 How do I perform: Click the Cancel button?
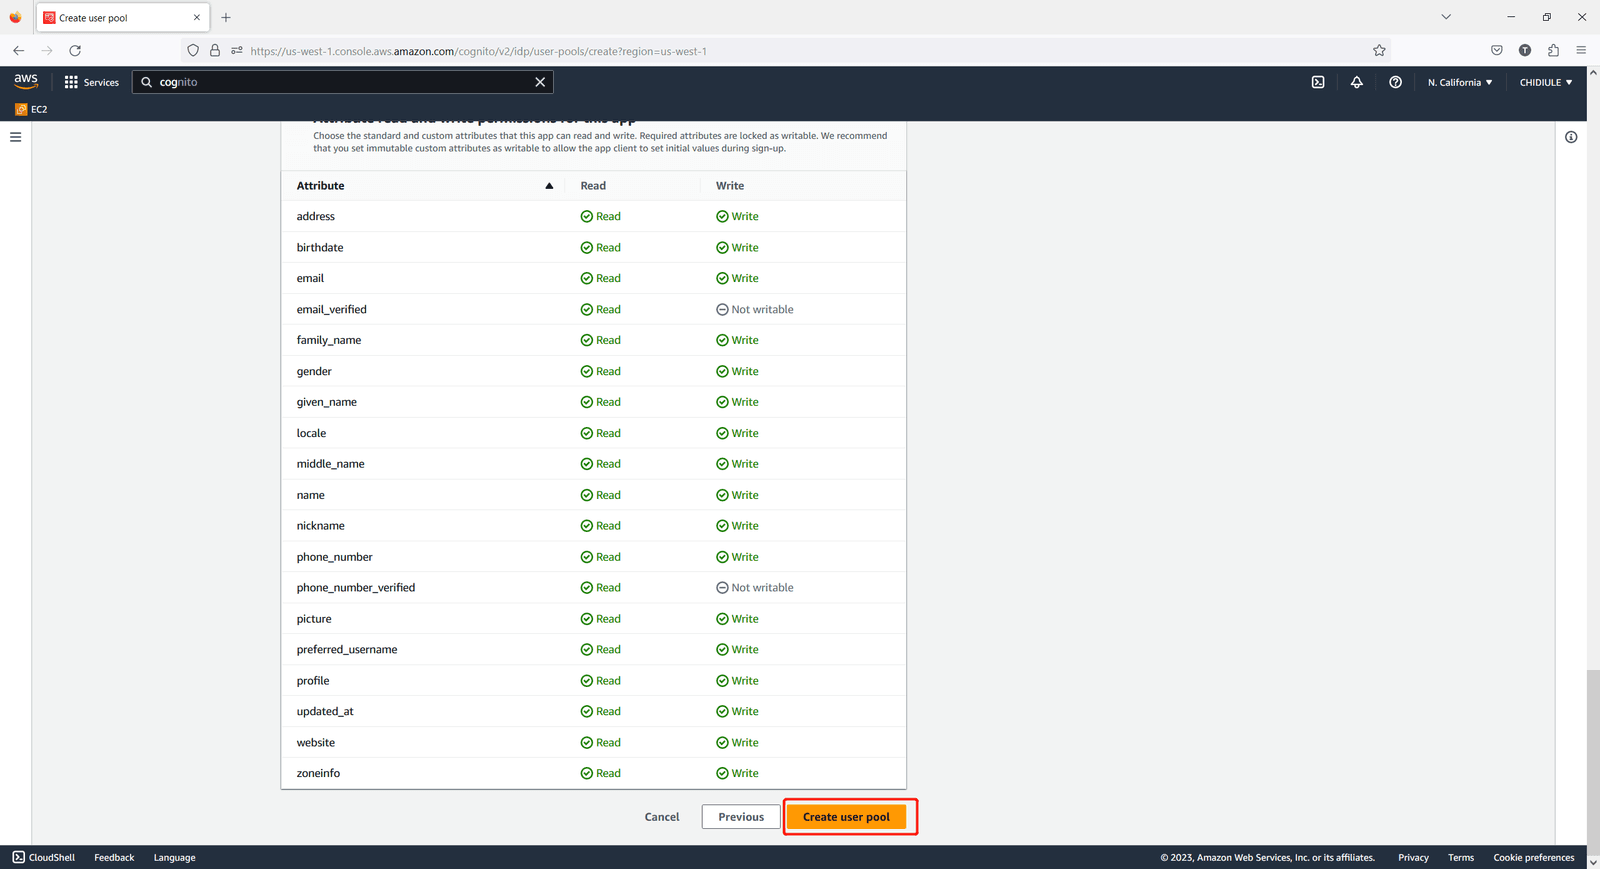(x=662, y=817)
